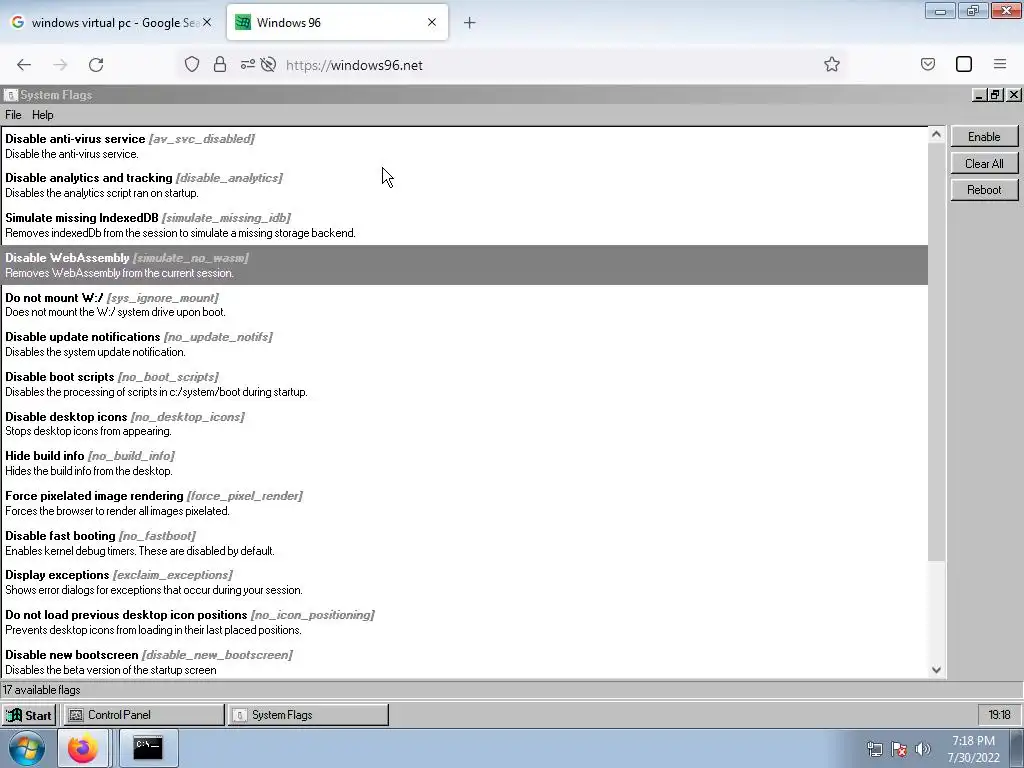Click the Enable button

point(984,136)
